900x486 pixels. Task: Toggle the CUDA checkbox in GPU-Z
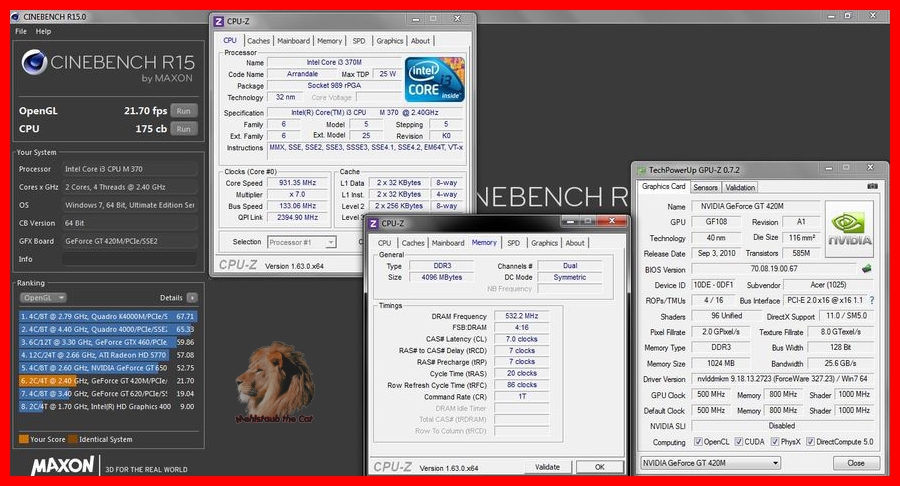(x=739, y=442)
